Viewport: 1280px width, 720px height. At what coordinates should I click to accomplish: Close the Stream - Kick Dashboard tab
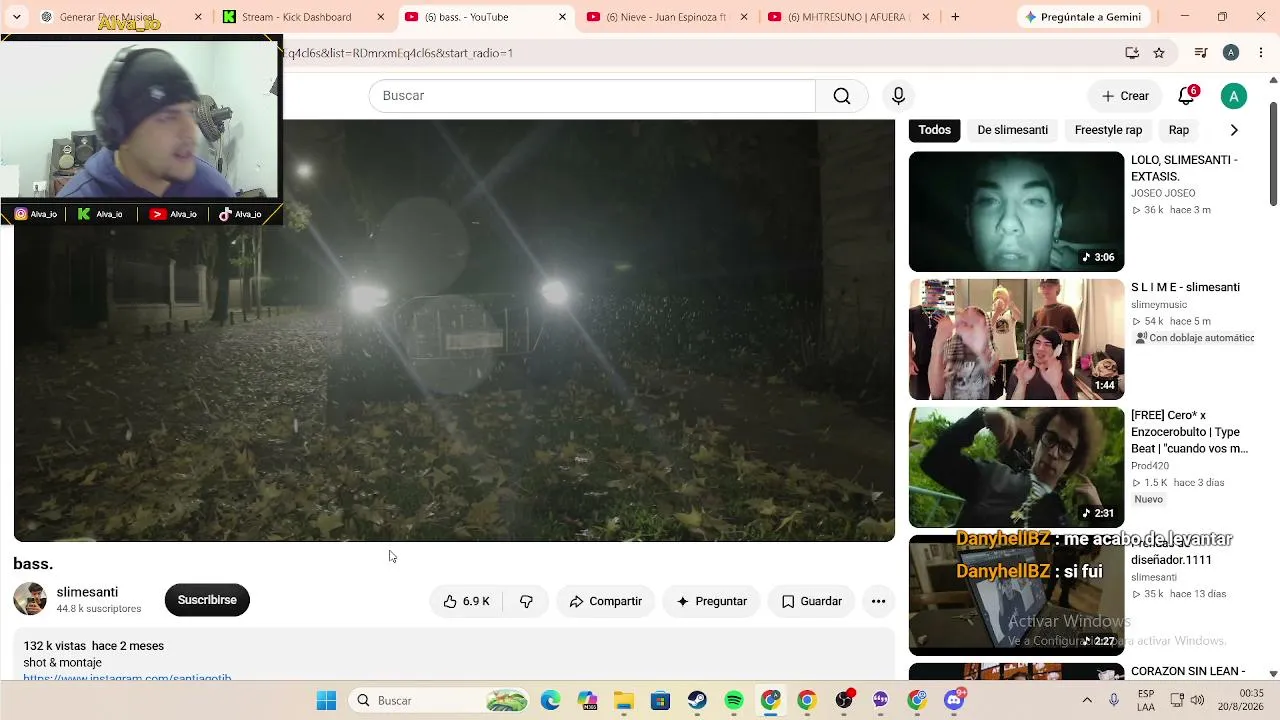coord(380,17)
